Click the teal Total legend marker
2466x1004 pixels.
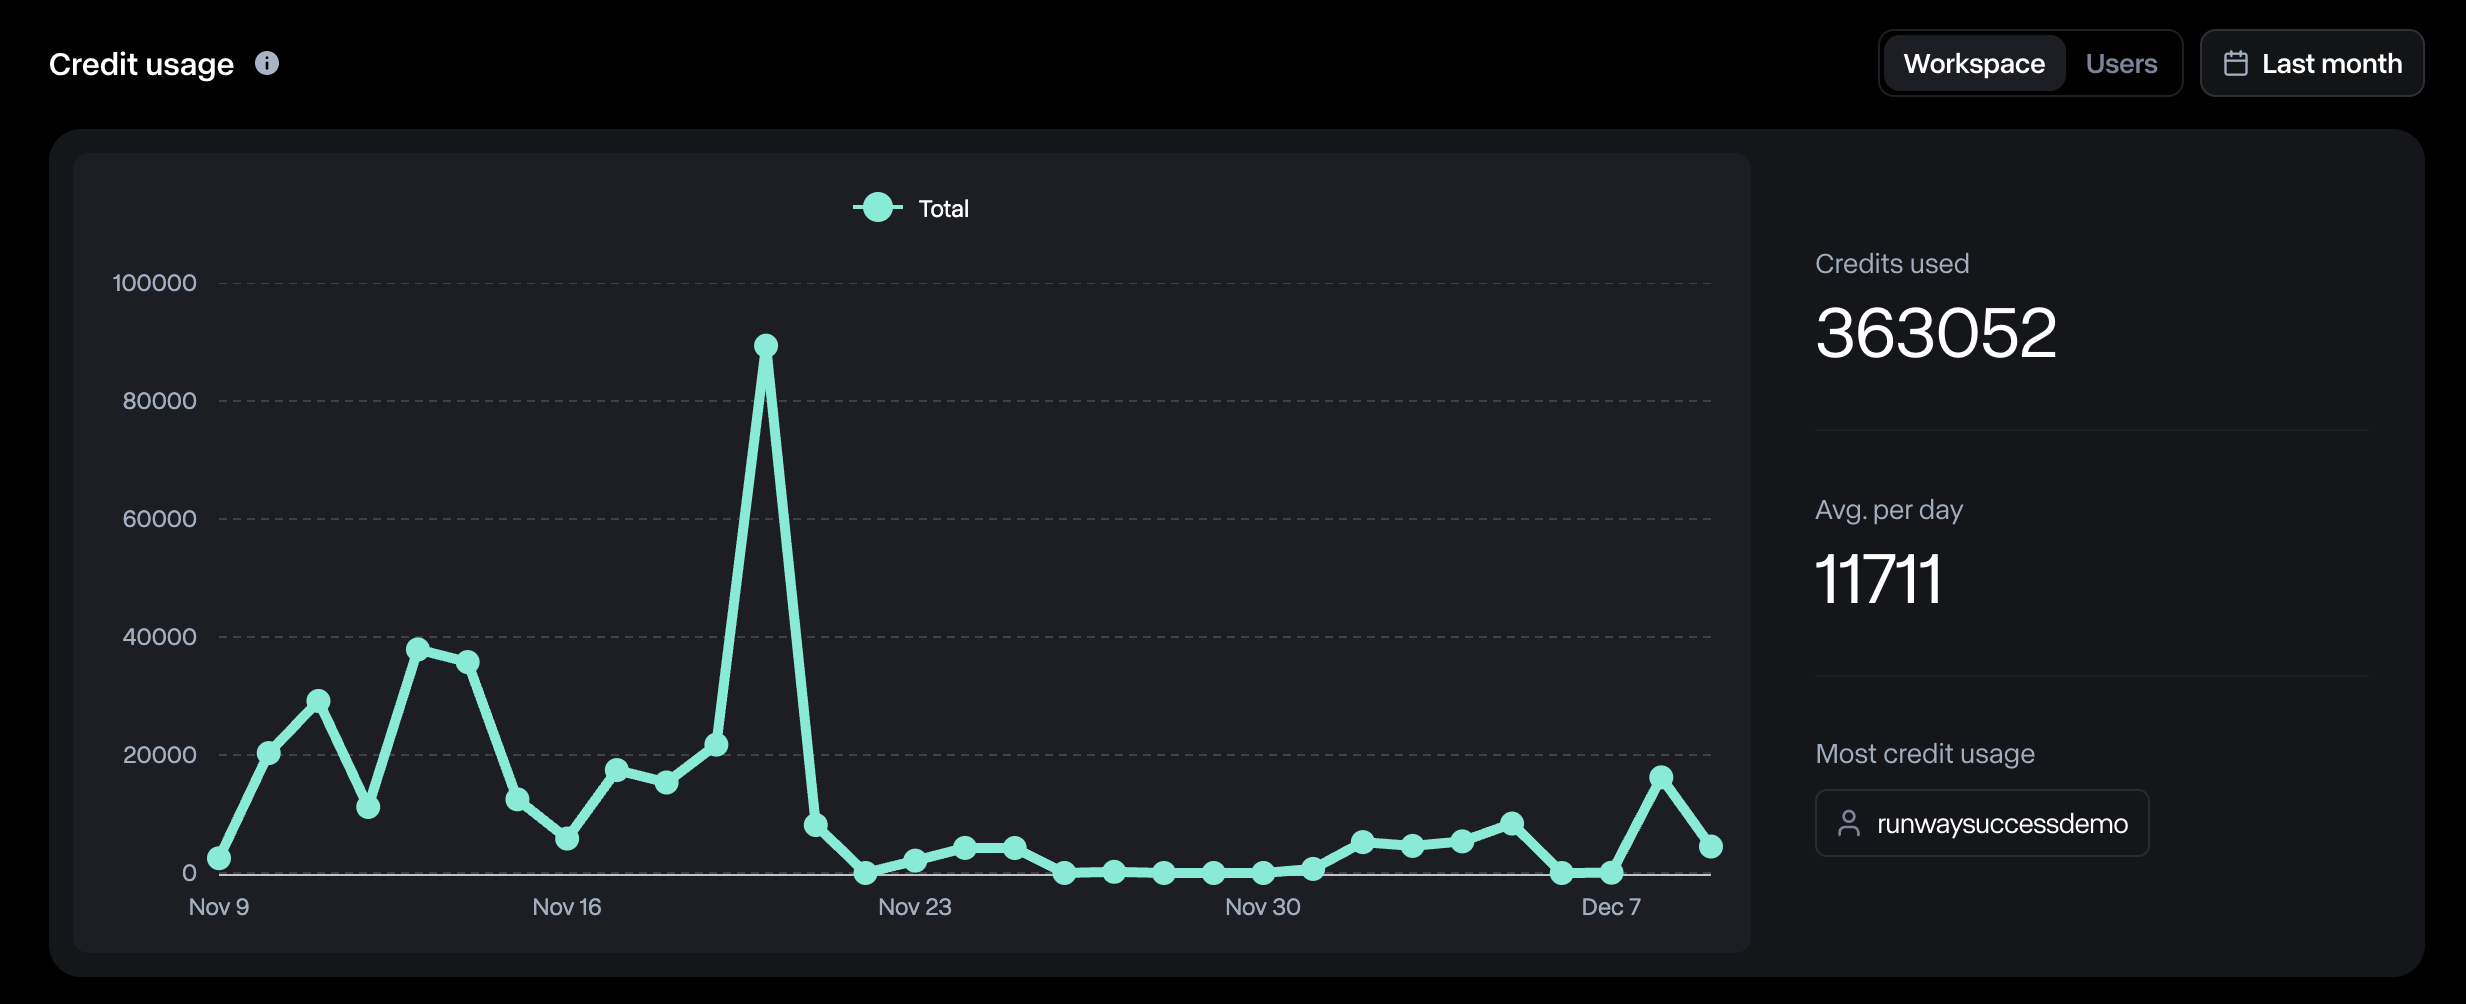pos(877,208)
